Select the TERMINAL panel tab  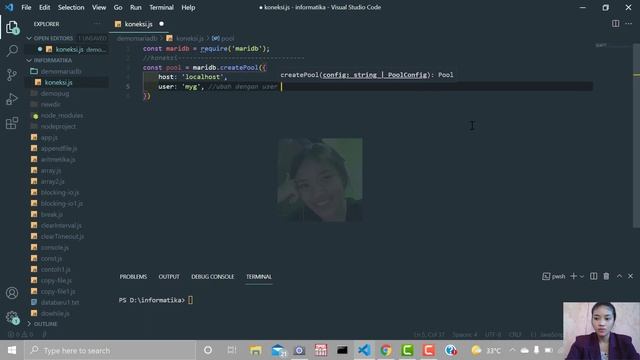(259, 277)
